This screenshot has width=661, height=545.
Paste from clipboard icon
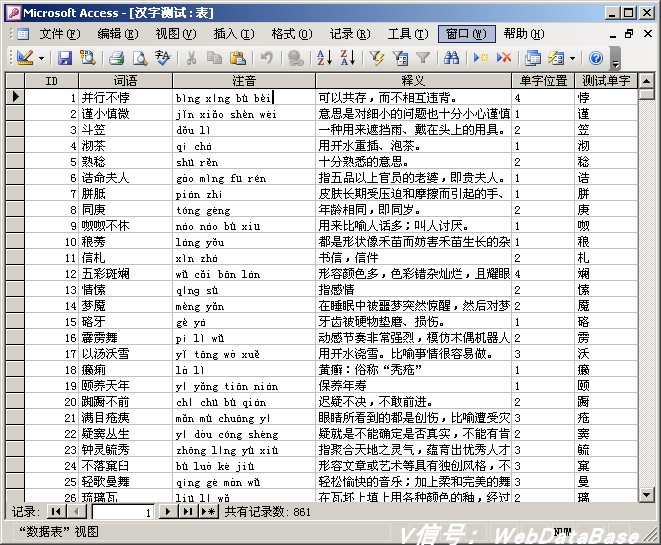point(238,58)
